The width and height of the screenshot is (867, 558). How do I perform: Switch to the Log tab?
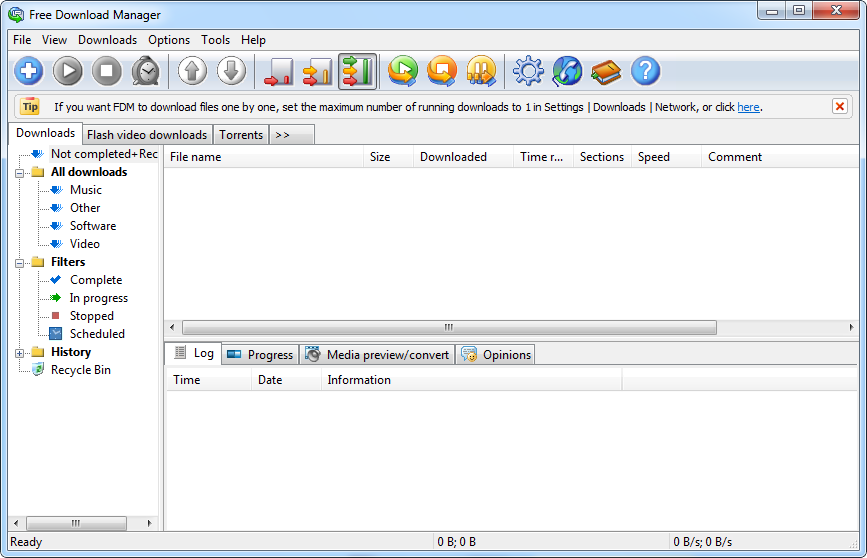point(194,353)
